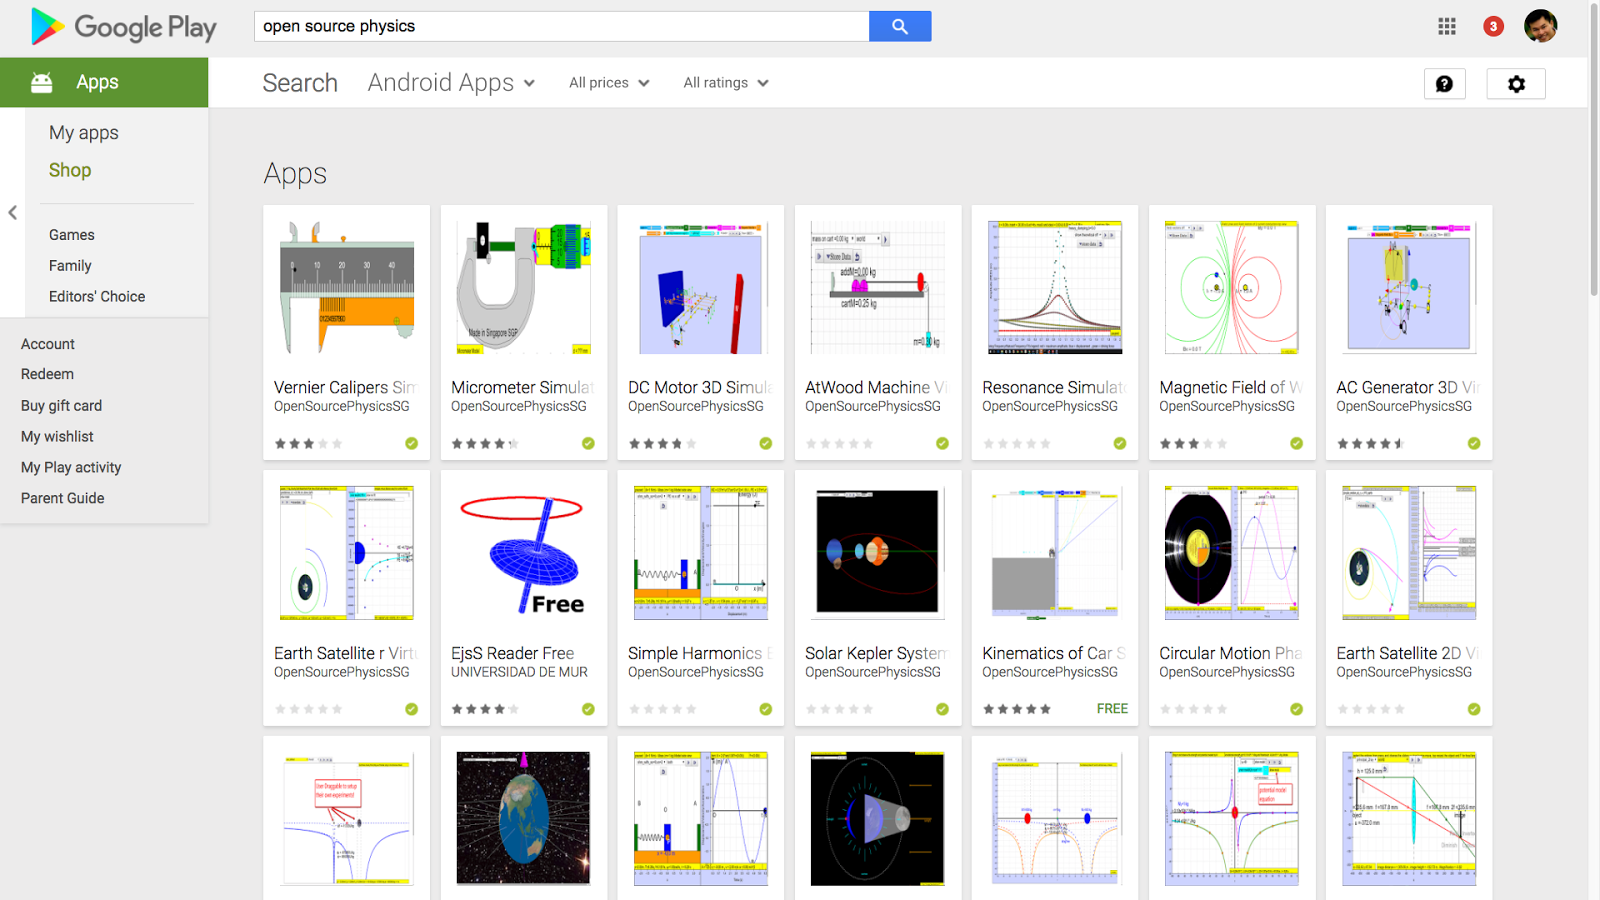The image size is (1600, 900).
Task: Open EjsS Reader Free thumbnail
Action: click(524, 553)
